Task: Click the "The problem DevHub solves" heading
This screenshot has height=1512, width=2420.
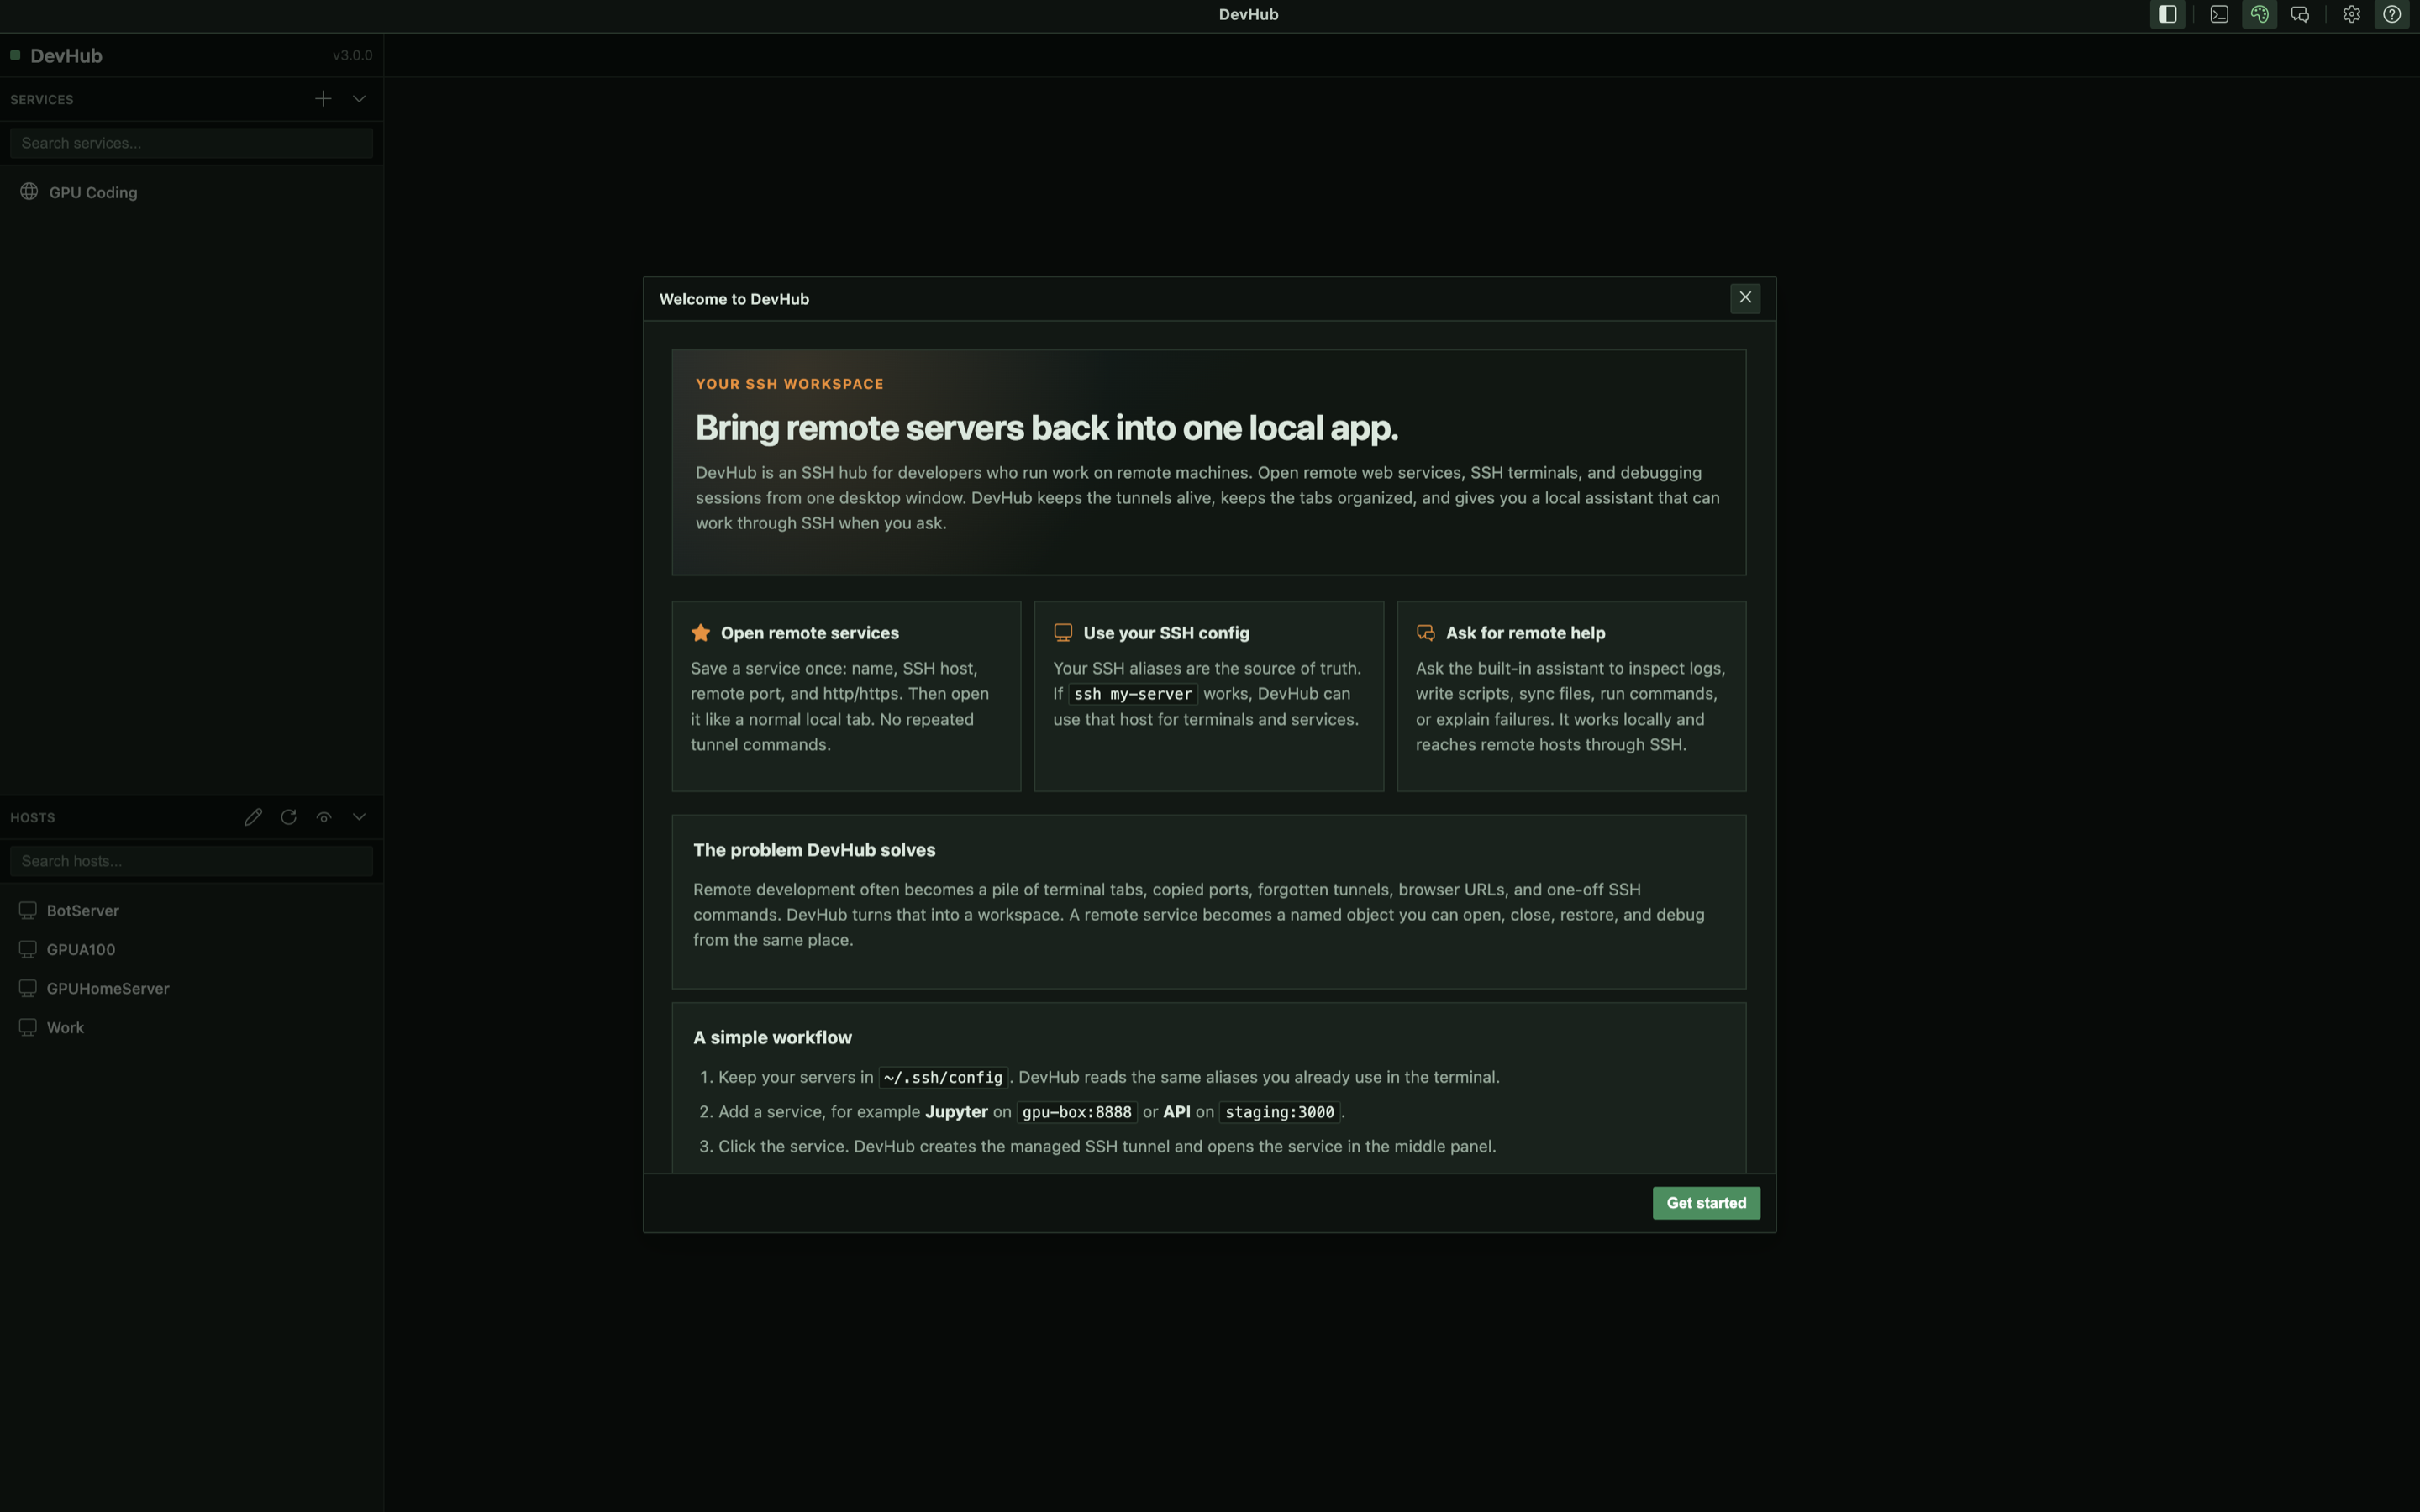Action: (x=814, y=850)
